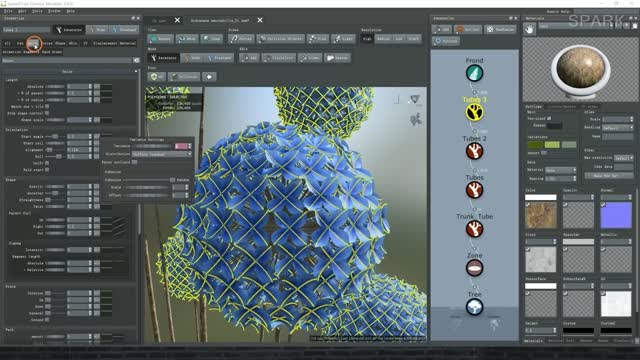
Task: Select the Tubes 3 generator node
Action: pyautogui.click(x=474, y=112)
